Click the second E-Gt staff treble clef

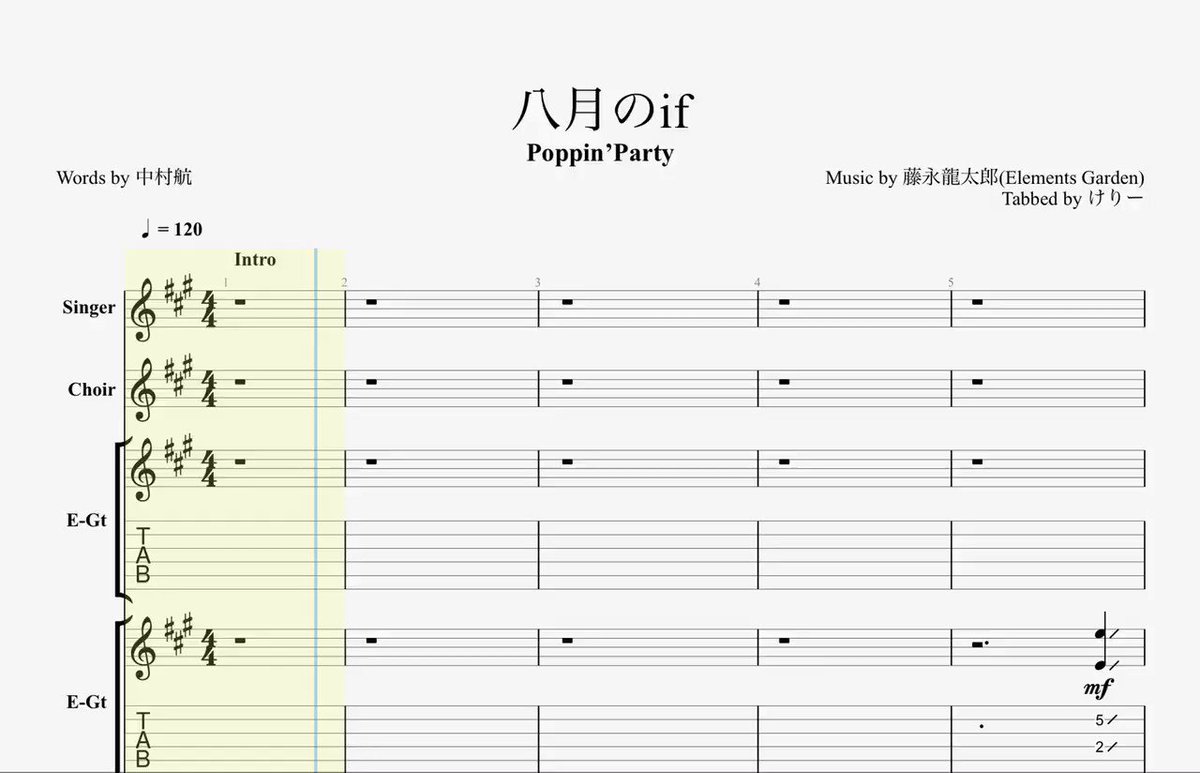[x=144, y=650]
